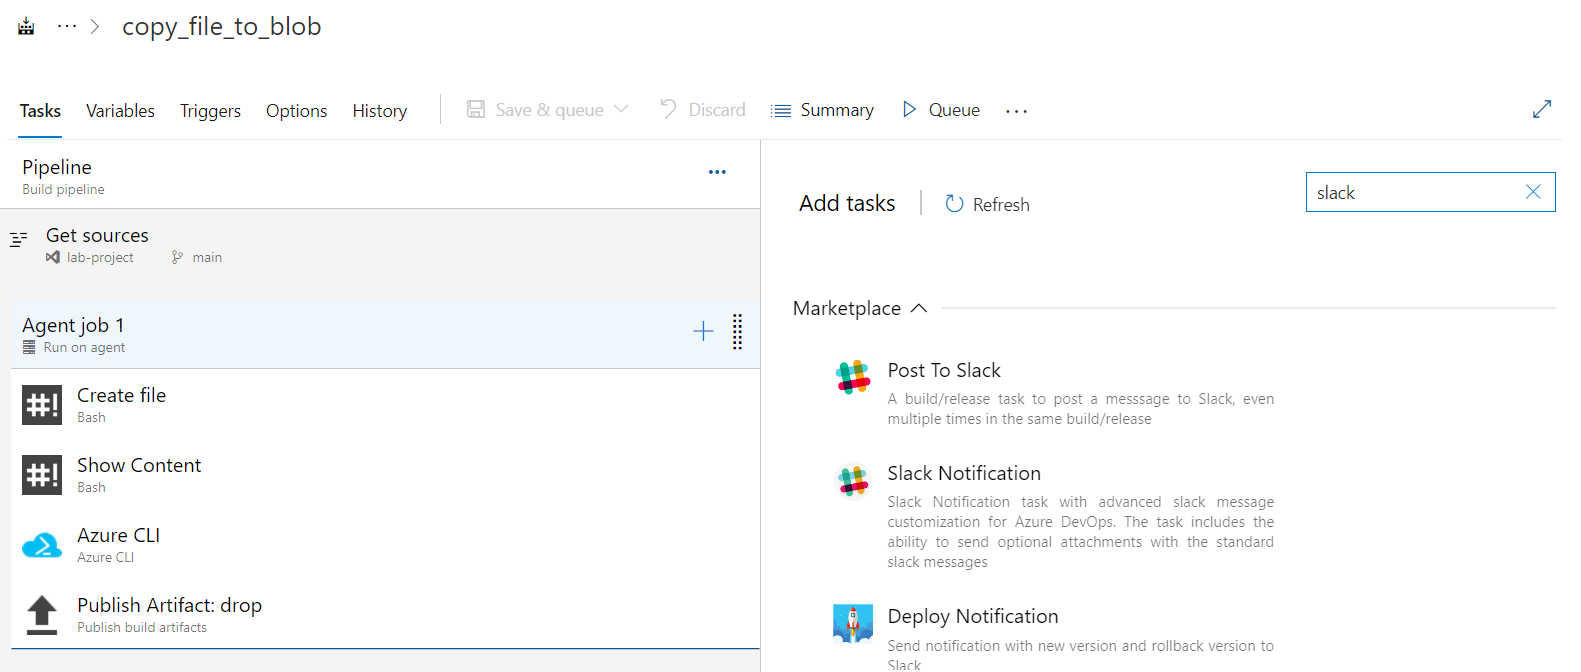Image resolution: width=1581 pixels, height=672 pixels.
Task: Click the Build pipeline subtitle
Action: 63,189
